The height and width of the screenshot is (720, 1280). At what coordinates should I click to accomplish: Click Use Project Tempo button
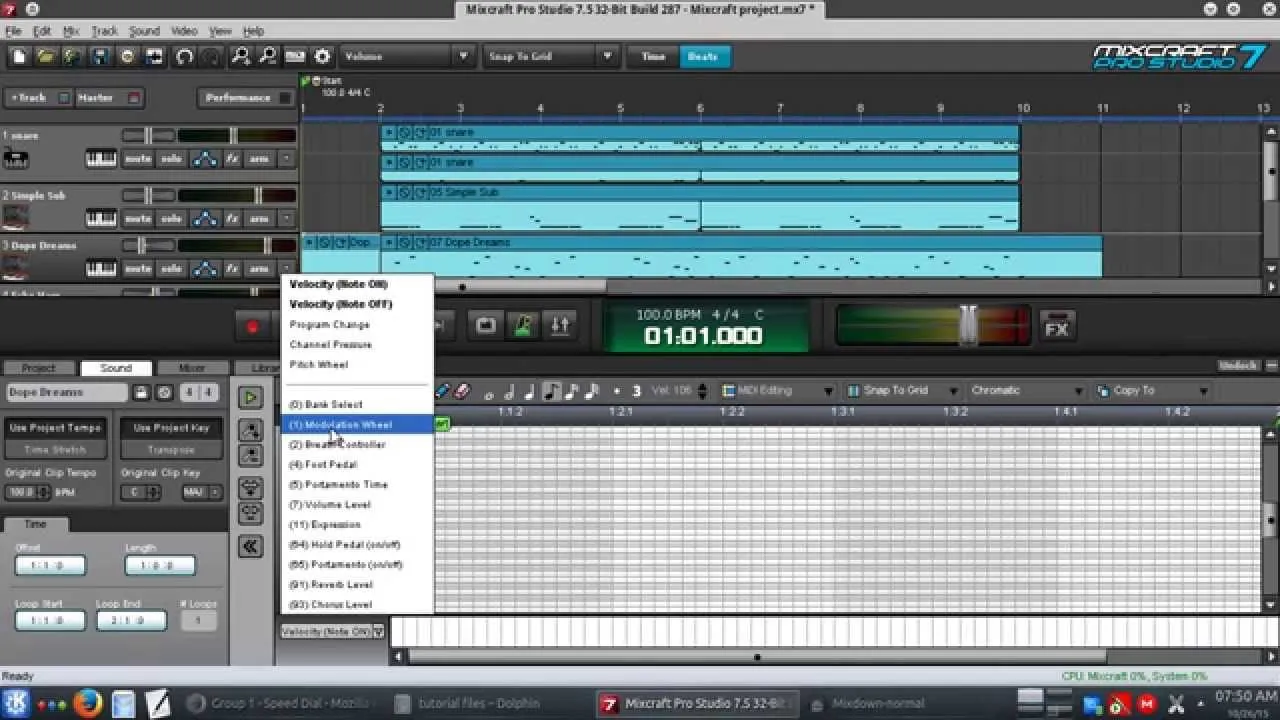click(55, 428)
